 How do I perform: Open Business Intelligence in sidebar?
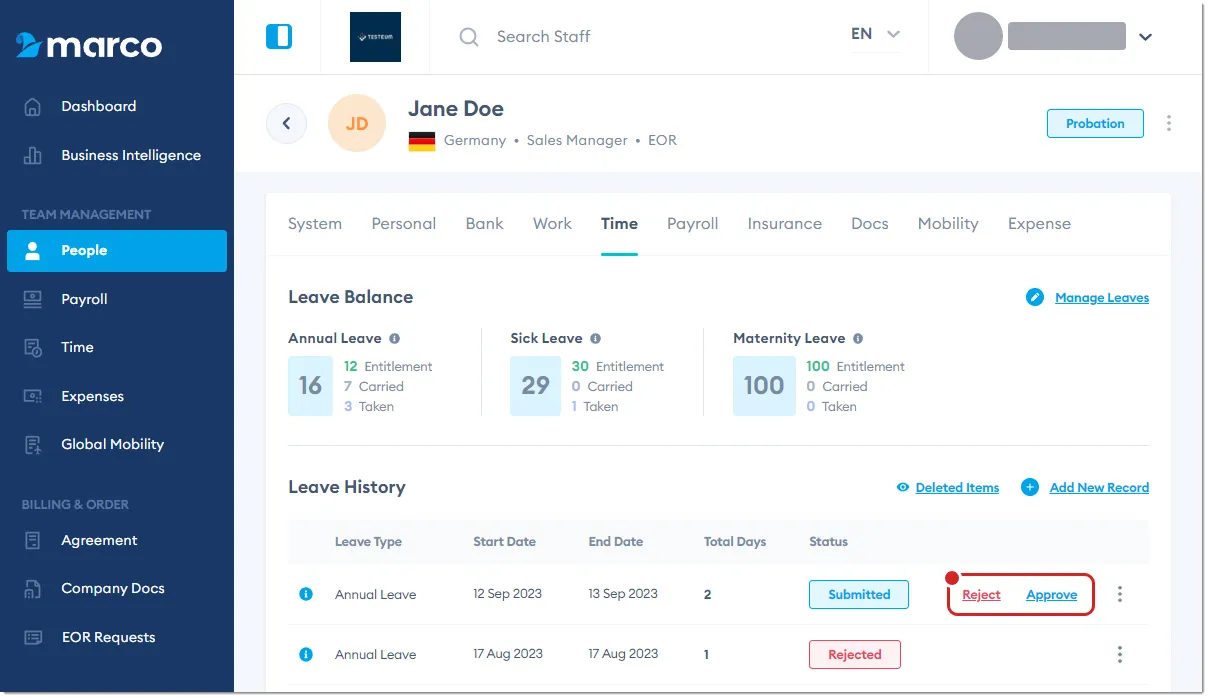tap(116, 155)
